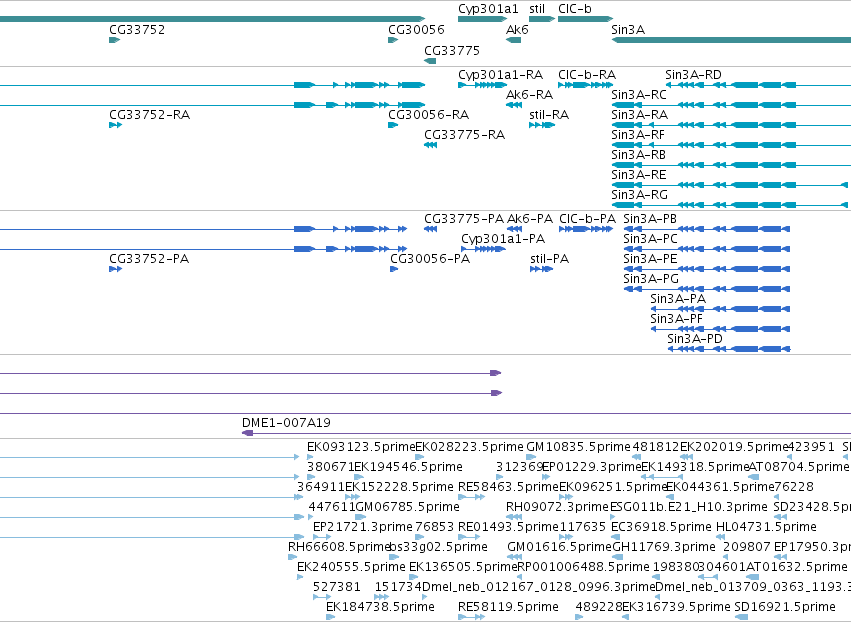This screenshot has width=851, height=622.
Task: Click EST EK028223.5prime
Action: (469, 447)
